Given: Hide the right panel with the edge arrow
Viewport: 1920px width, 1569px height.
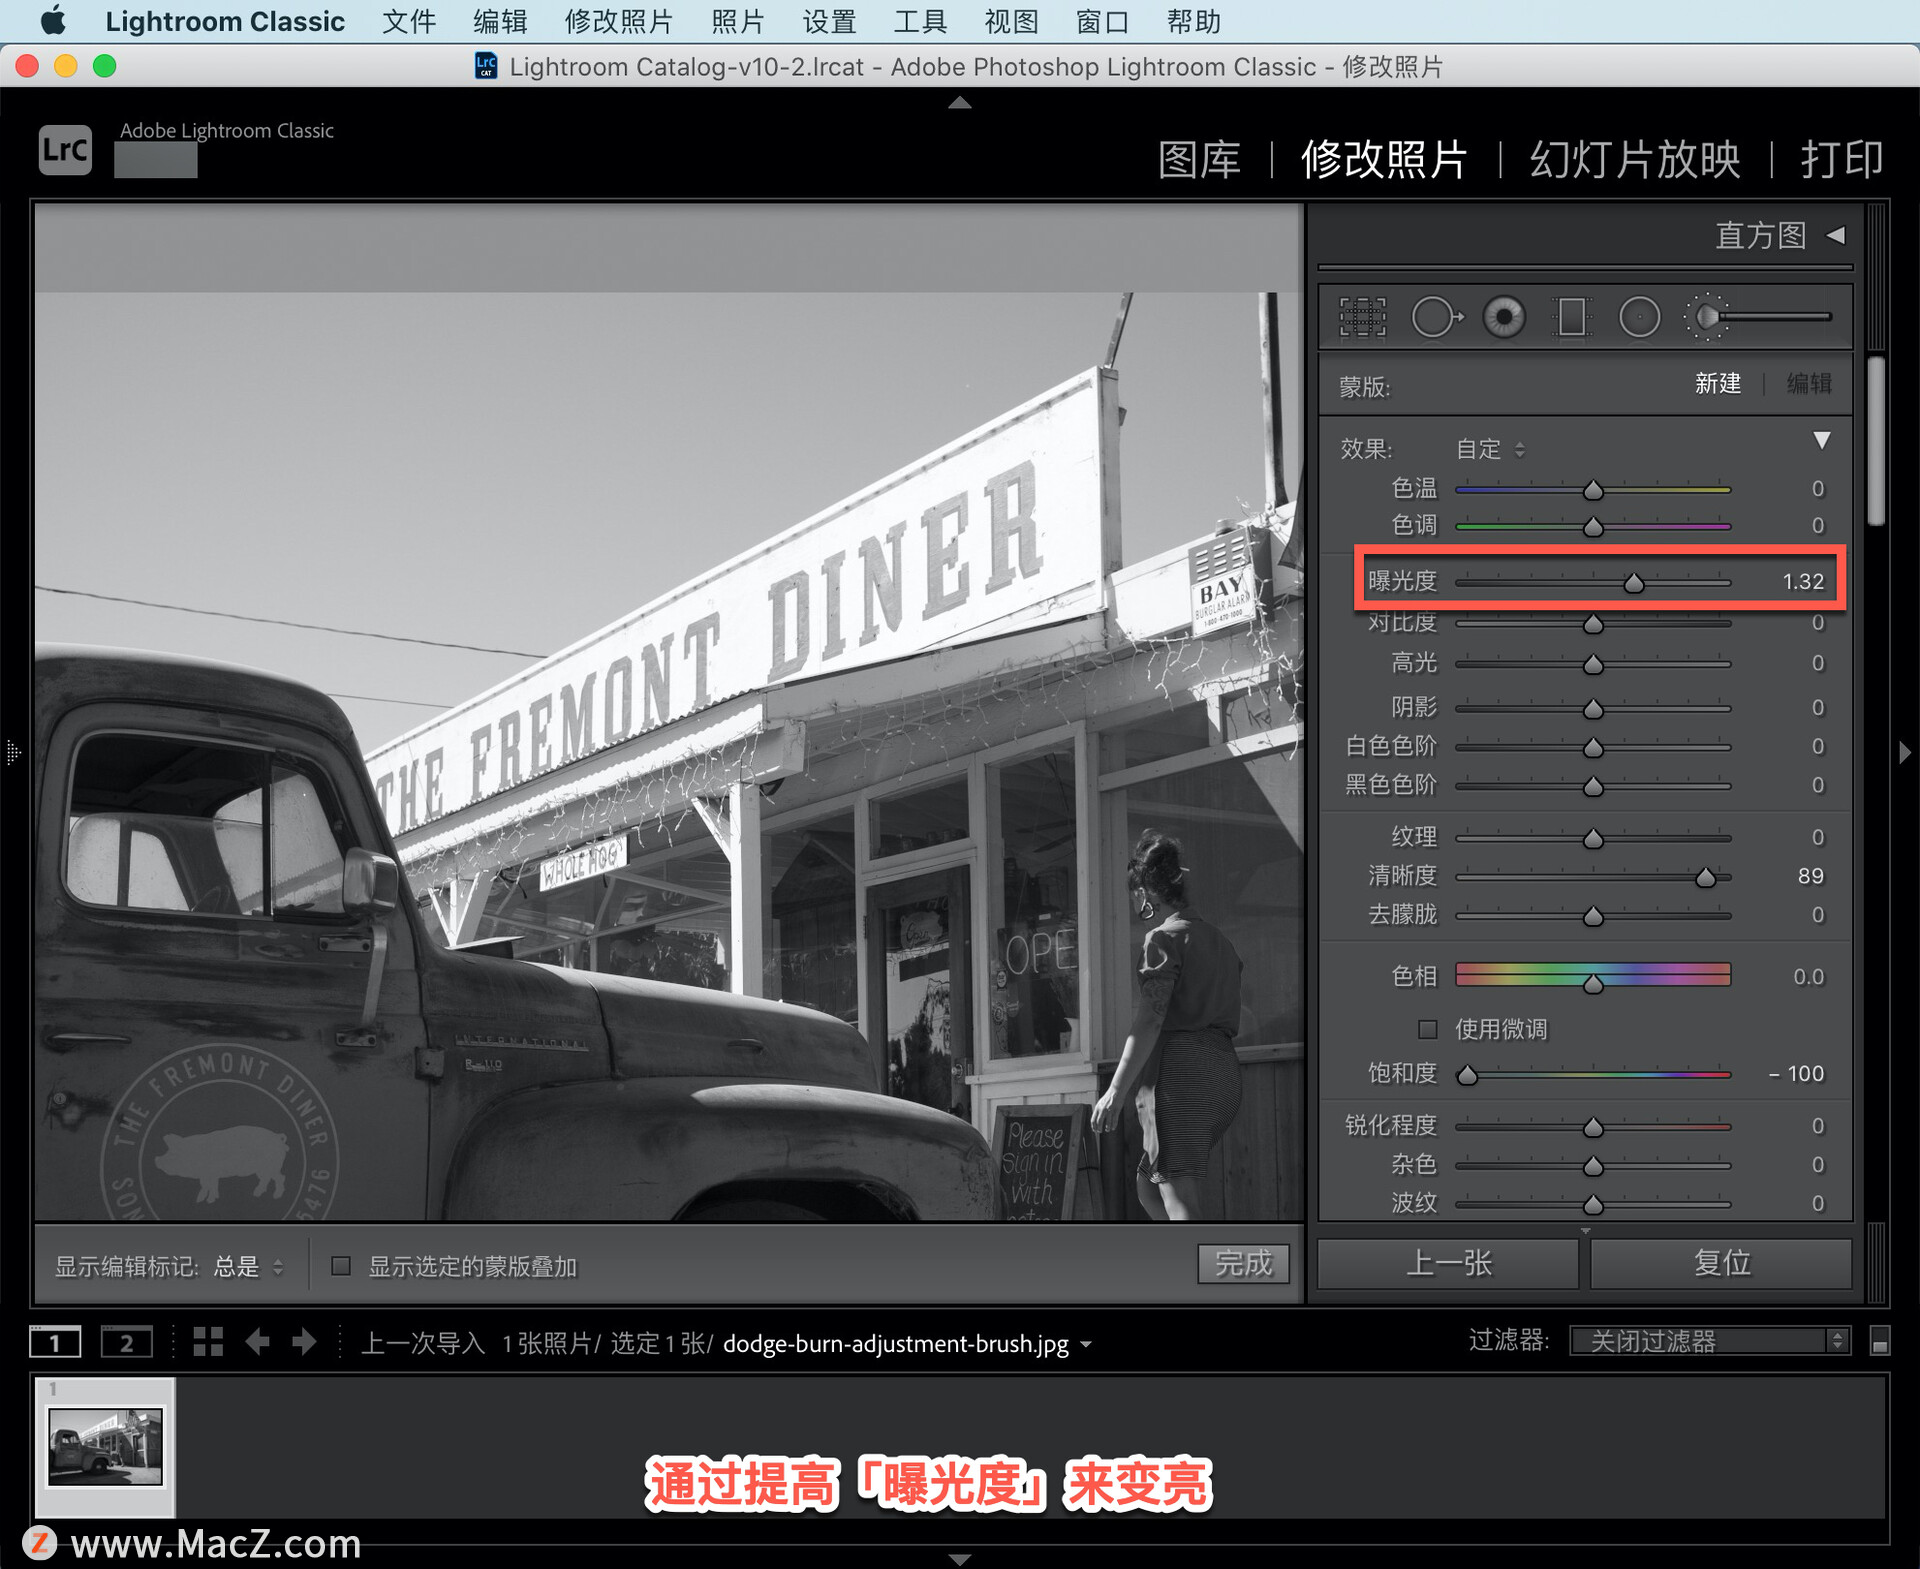Looking at the screenshot, I should point(1905,752).
